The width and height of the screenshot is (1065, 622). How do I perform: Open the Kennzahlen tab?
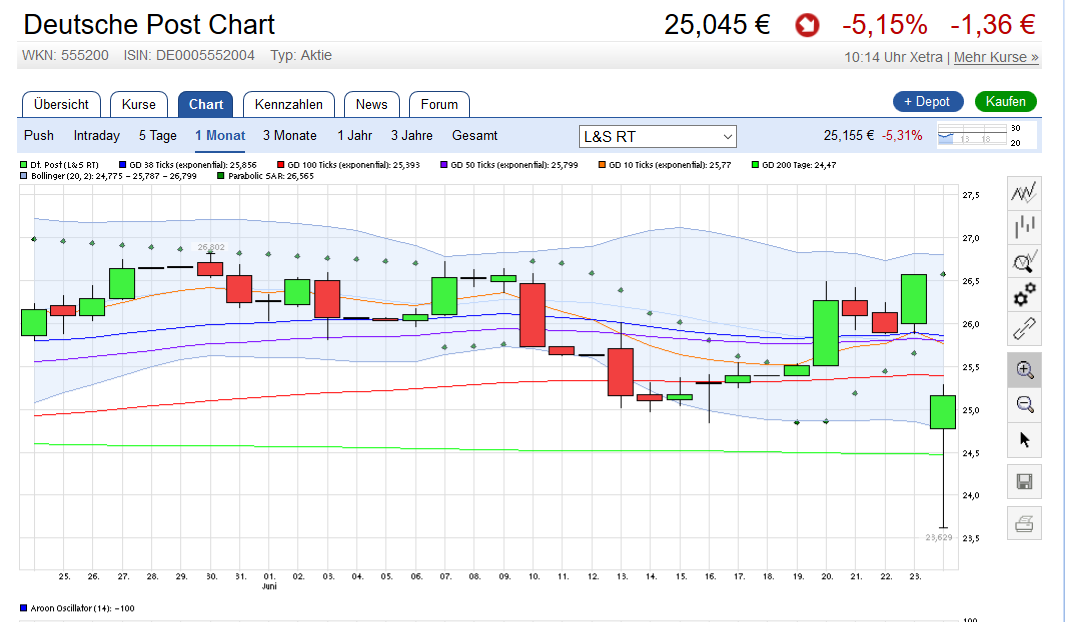[289, 105]
